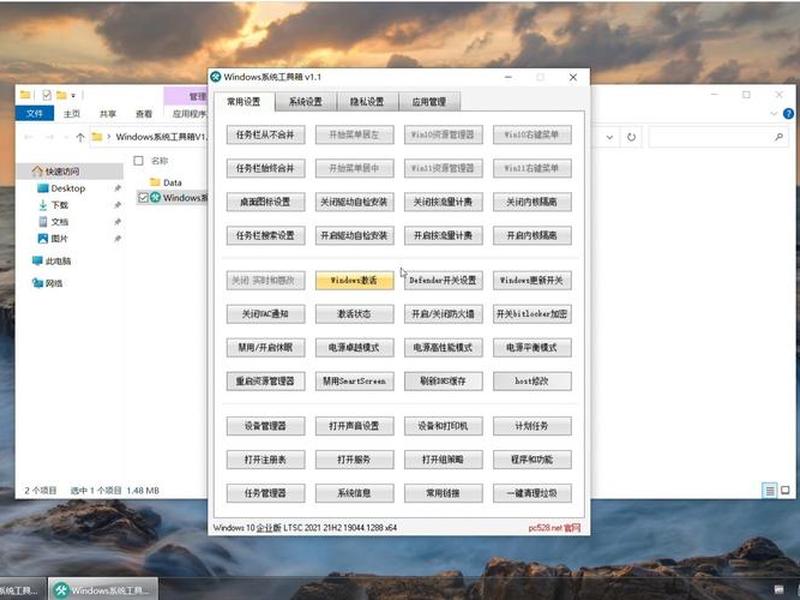Refresh the Explorer address bar location
Screen dimensions: 800x600
coord(631,137)
